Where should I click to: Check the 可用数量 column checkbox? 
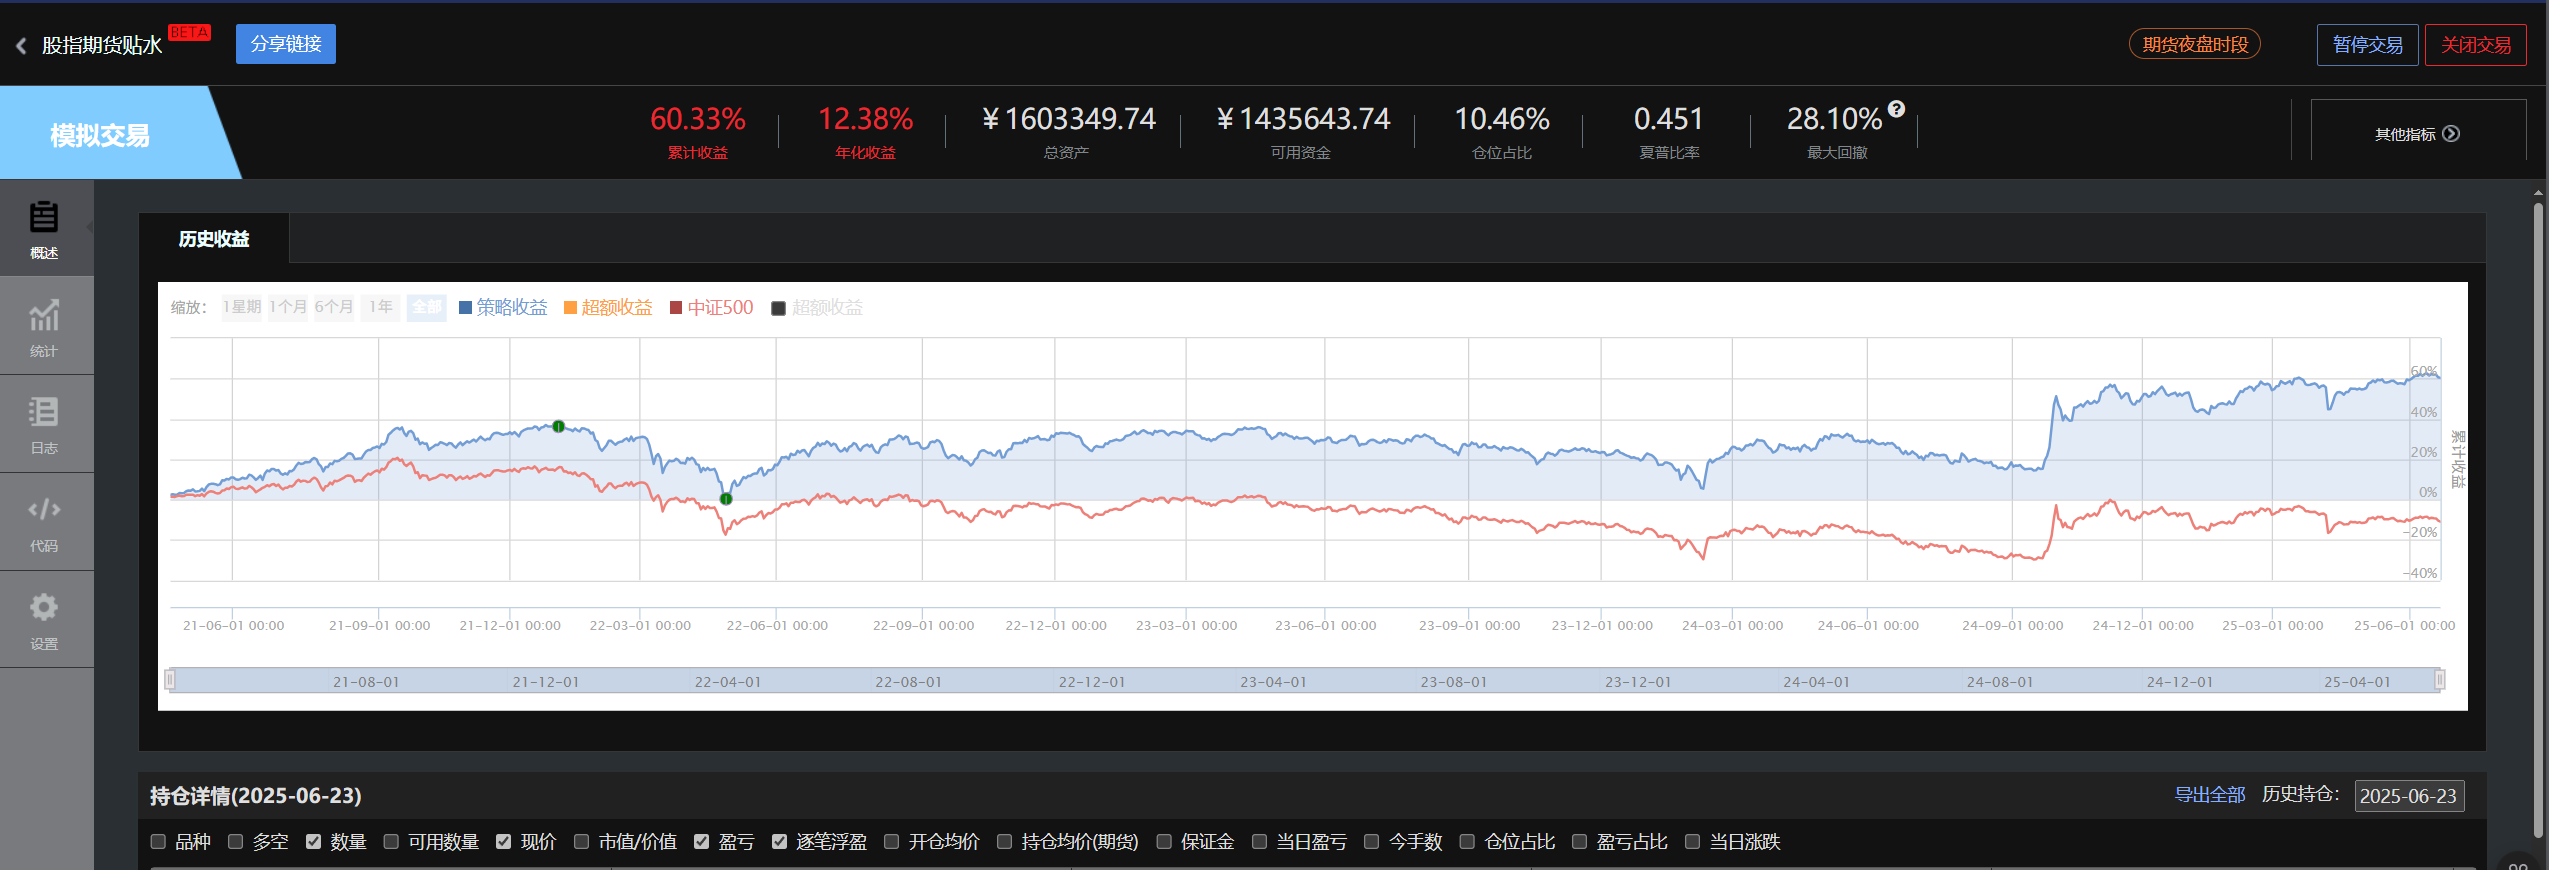[x=391, y=842]
